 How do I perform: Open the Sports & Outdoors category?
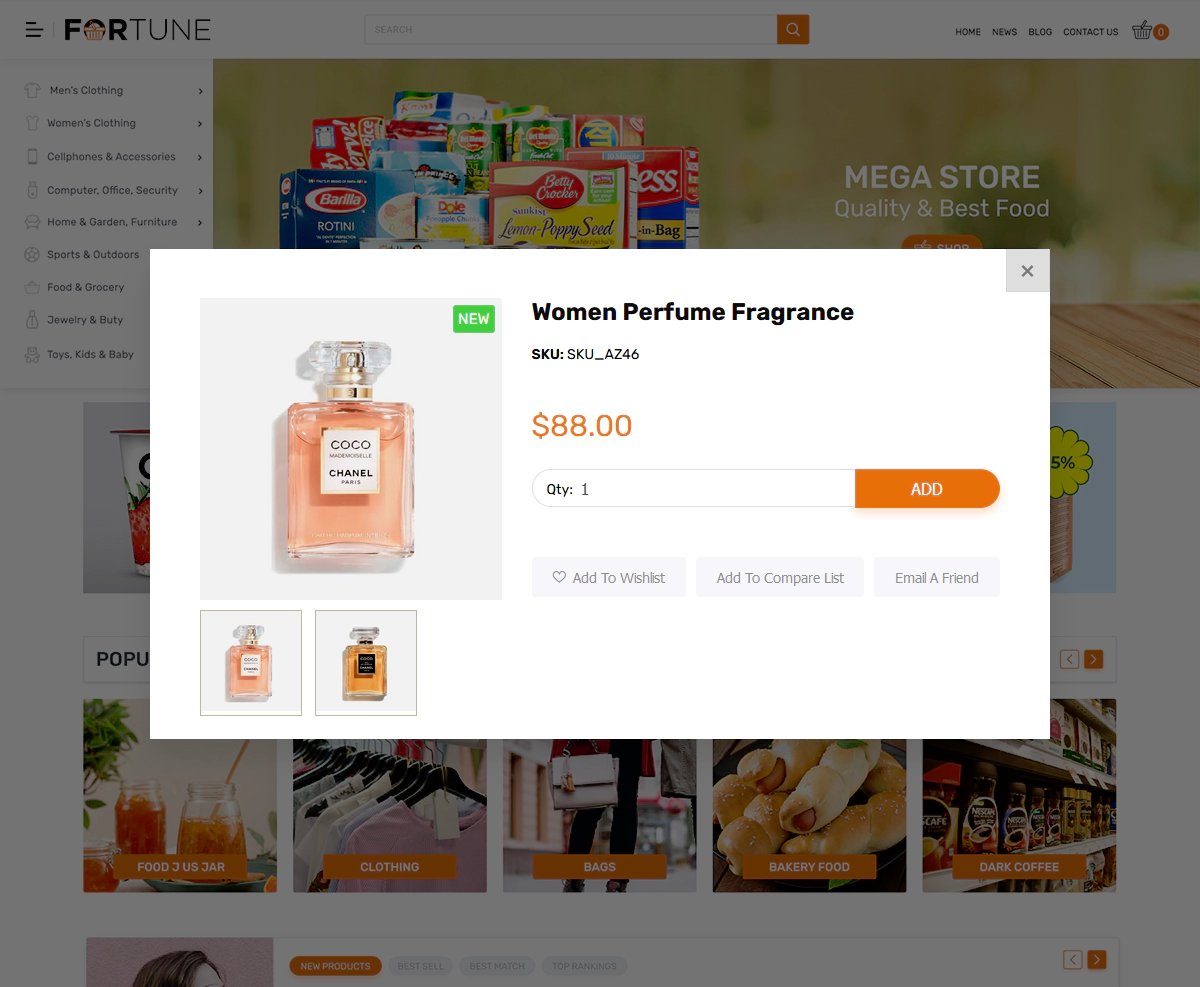click(93, 255)
